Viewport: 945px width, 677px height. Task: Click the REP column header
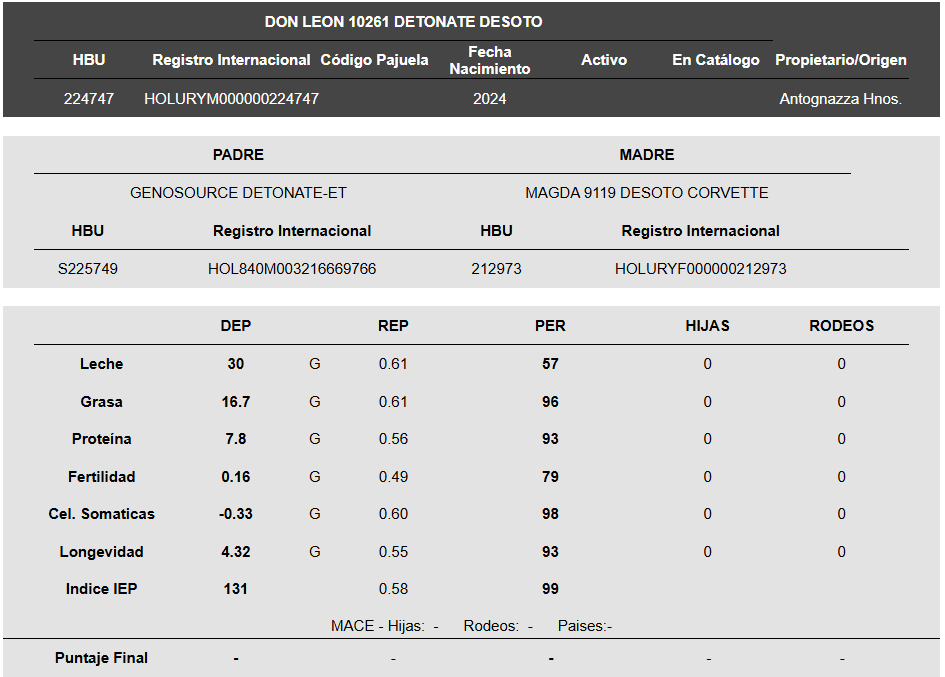click(393, 326)
